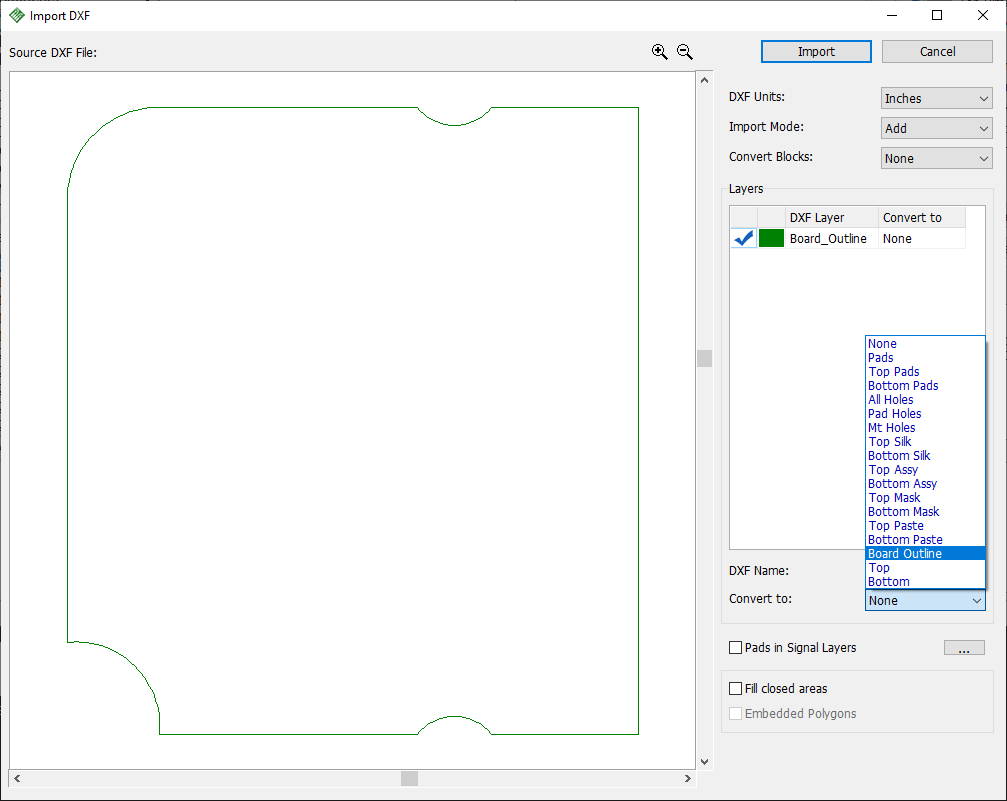1007x801 pixels.
Task: Click the preview horizontal scrollbar thumb
Action: pos(410,779)
